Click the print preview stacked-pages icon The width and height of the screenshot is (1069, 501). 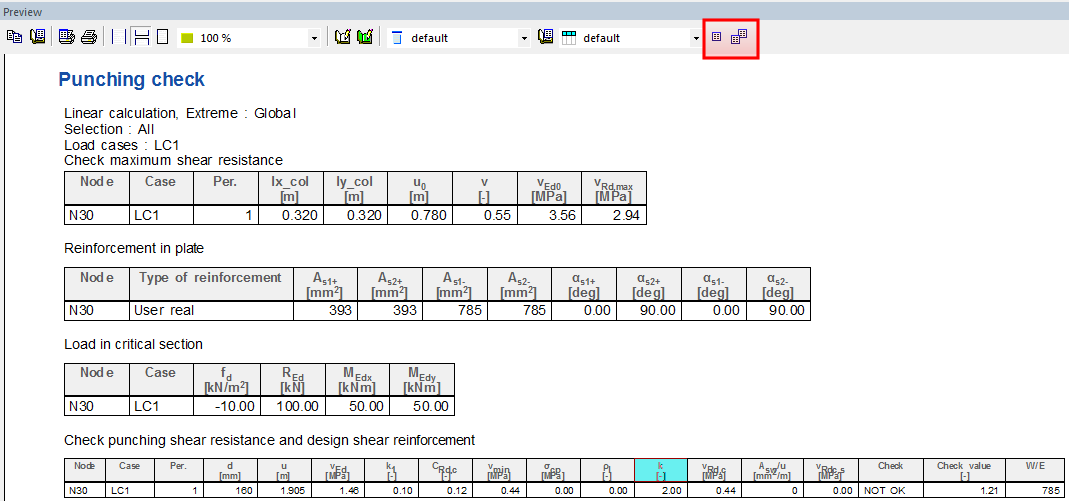point(66,38)
